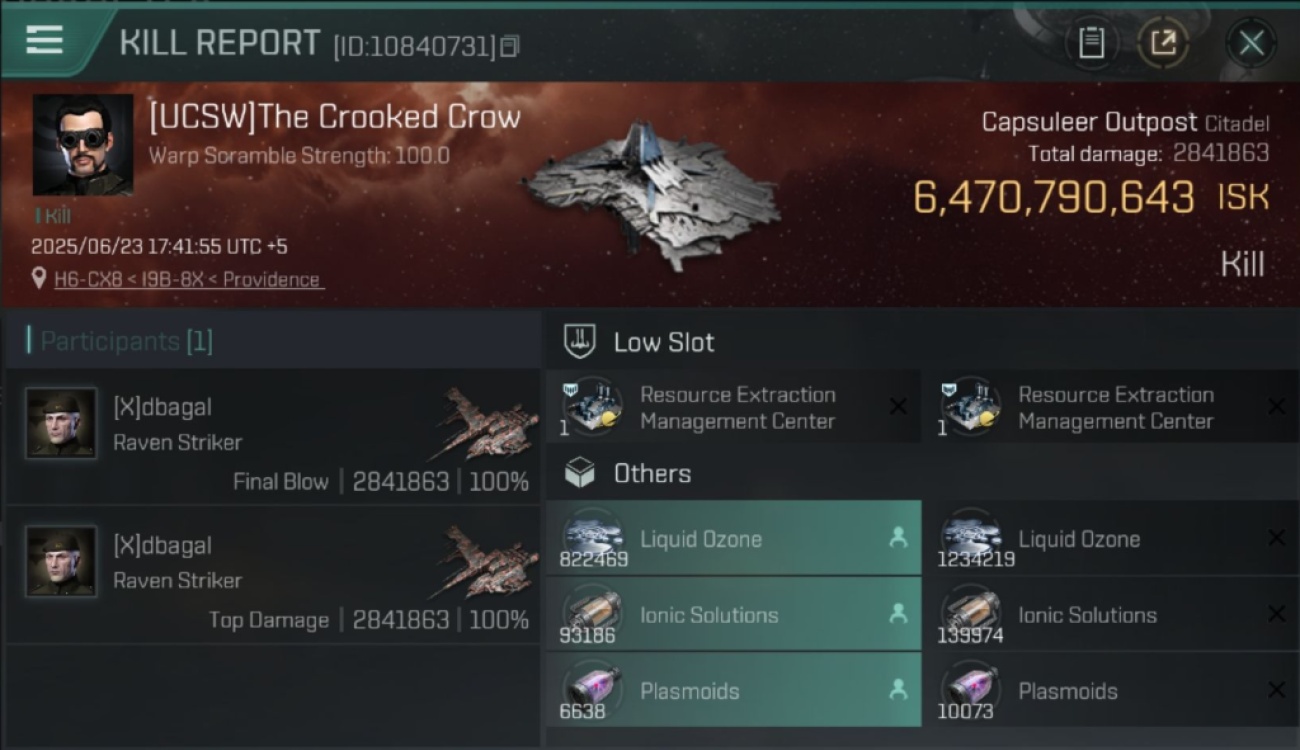Click the clipboard icon in header

(x=1091, y=43)
